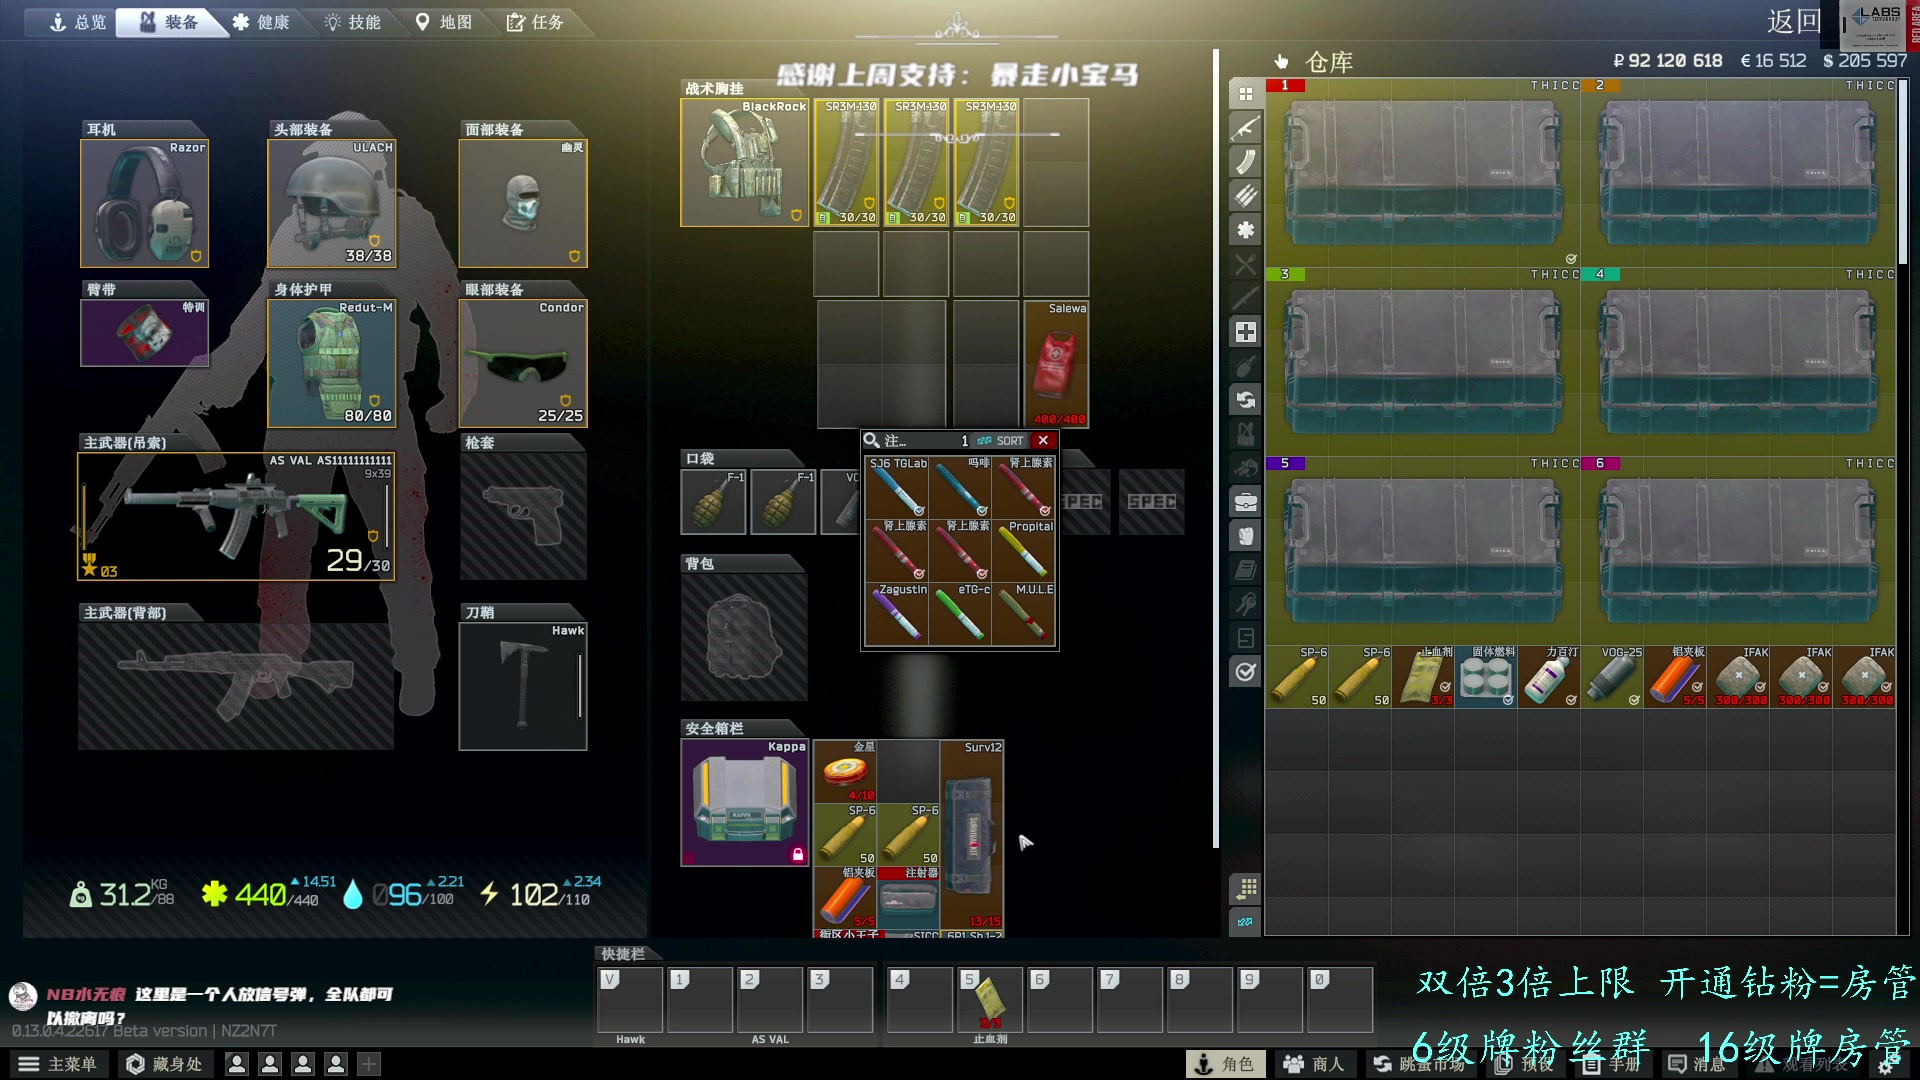Click the injector case search magnifier
Image resolution: width=1920 pixels, height=1080 pixels.
click(872, 441)
